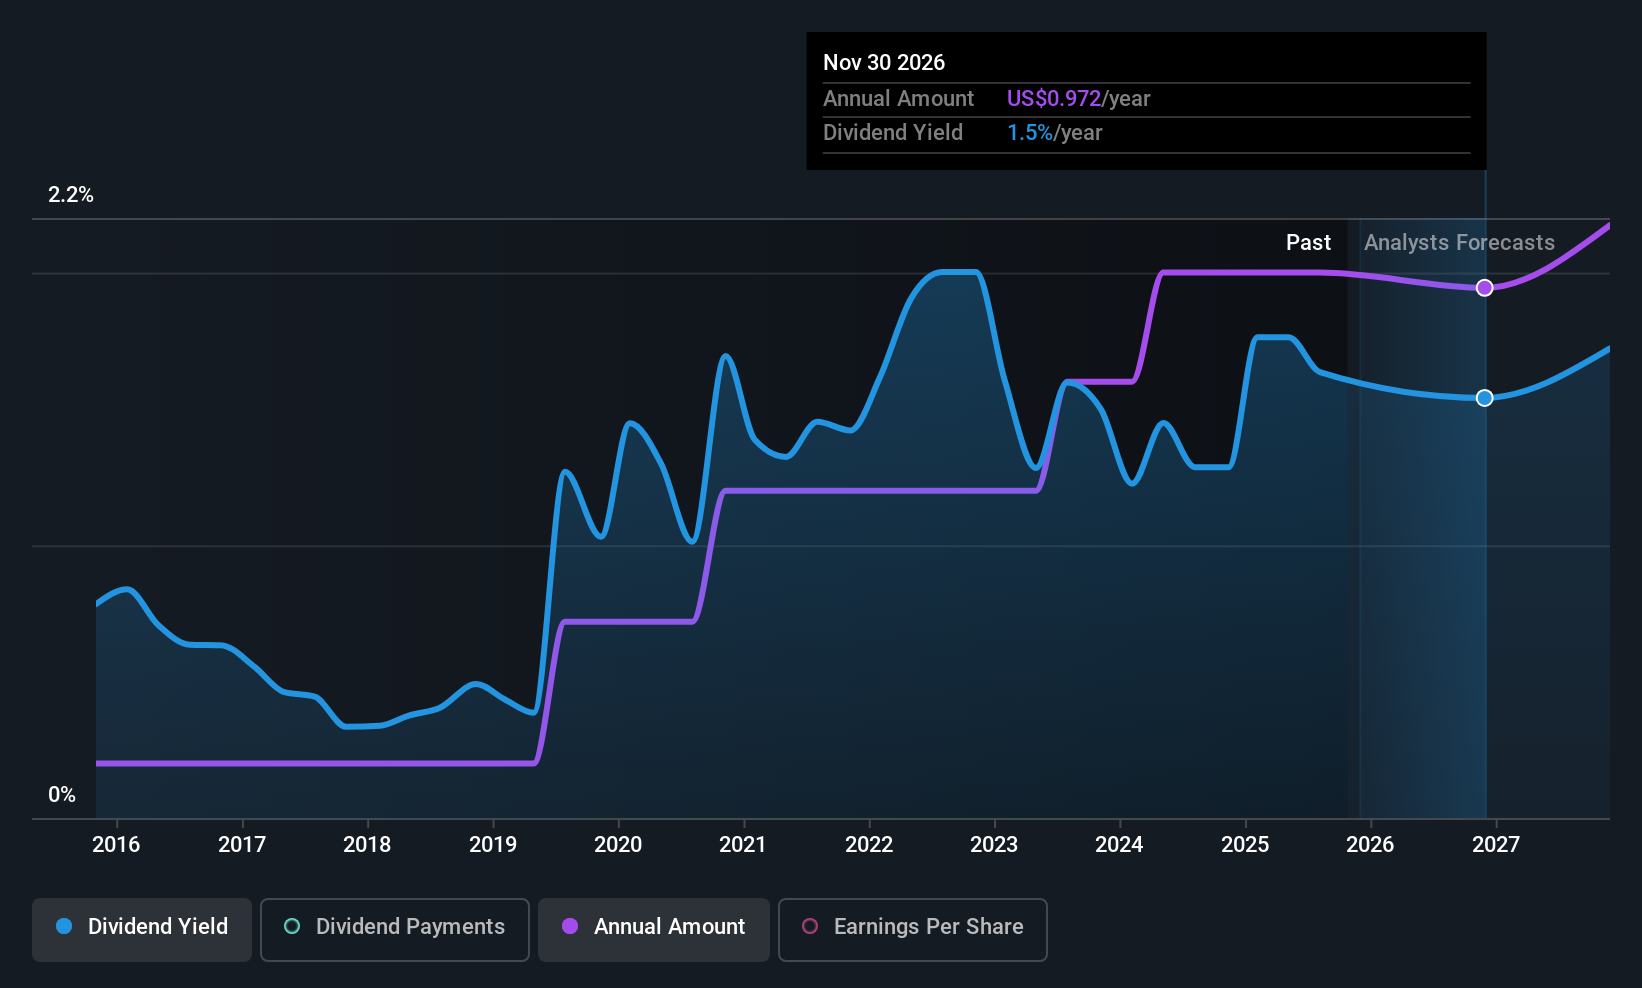The height and width of the screenshot is (988, 1642).
Task: Click the tooltip's Annual Amount label
Action: pyautogui.click(x=898, y=99)
